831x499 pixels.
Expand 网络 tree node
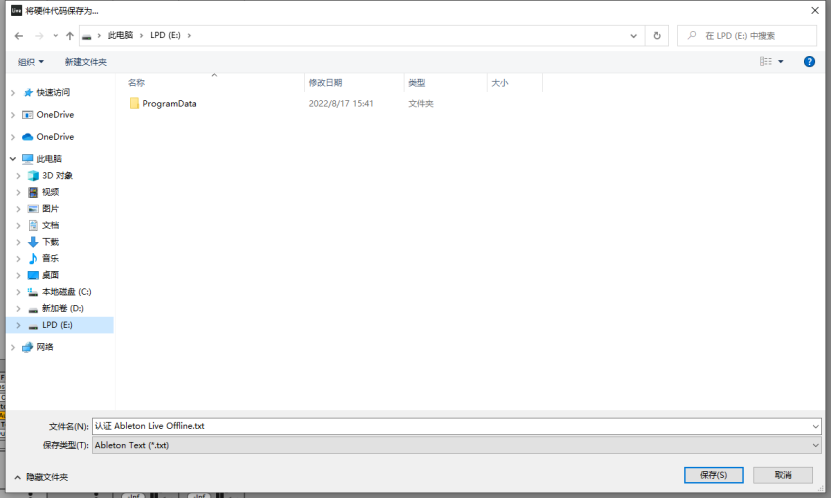coord(13,347)
